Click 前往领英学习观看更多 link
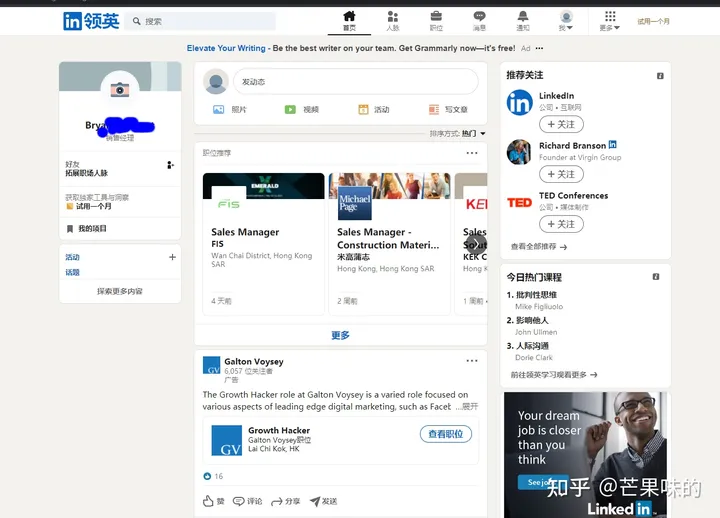Viewport: 720px width, 518px height. point(554,375)
